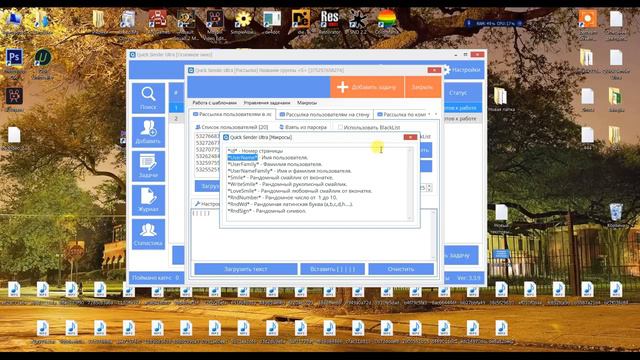Image resolution: width=640 pixels, height=360 pixels.
Task: Select the *RndSign* macro line
Action: [x=267, y=211]
